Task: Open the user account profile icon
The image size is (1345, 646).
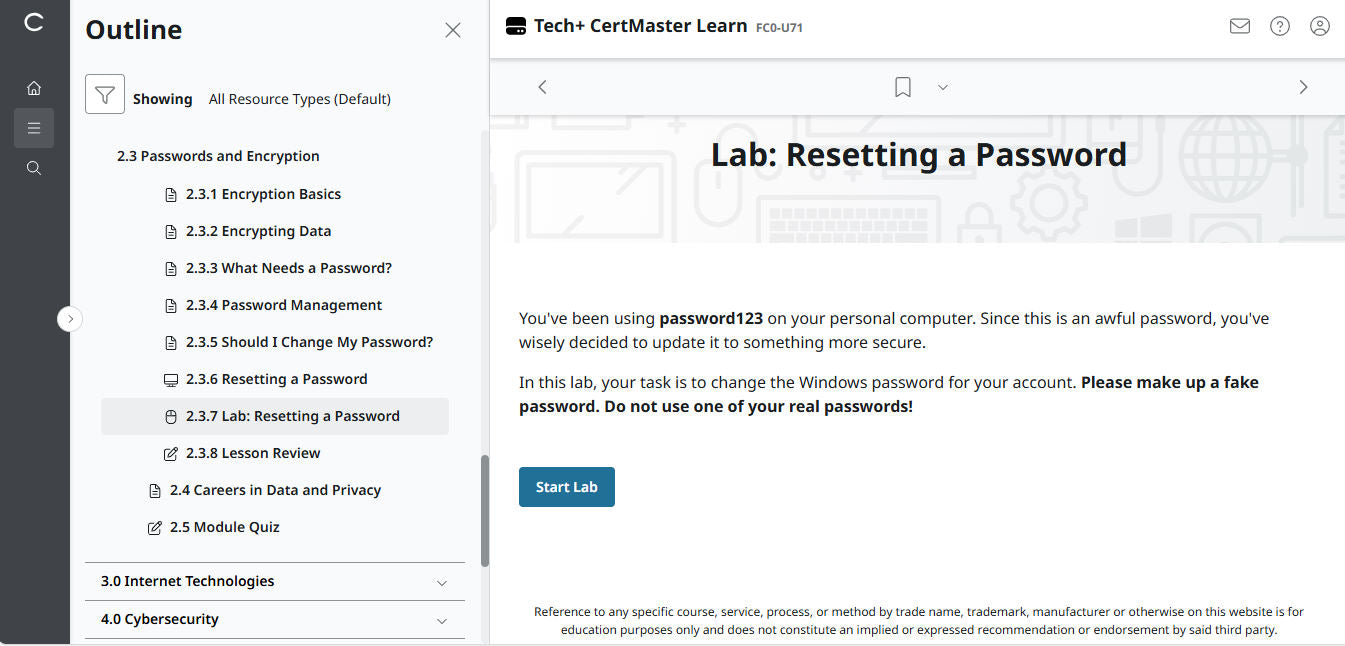Action: [1320, 26]
